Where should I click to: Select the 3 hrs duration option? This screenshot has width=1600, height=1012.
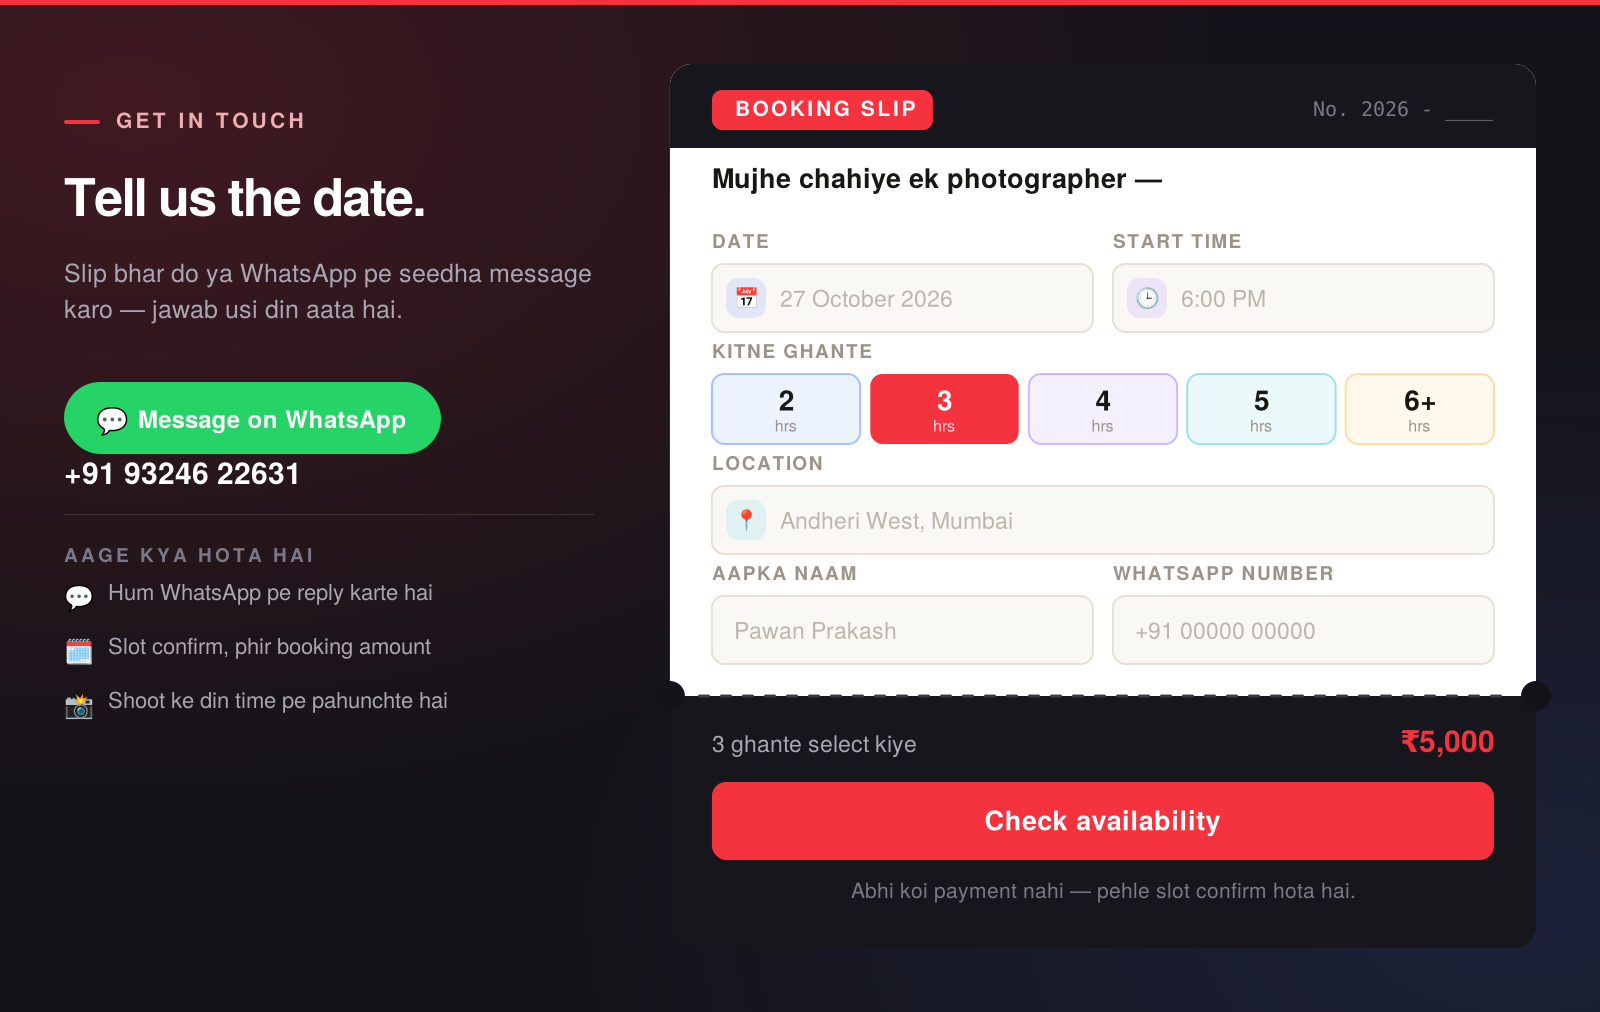tap(944, 409)
